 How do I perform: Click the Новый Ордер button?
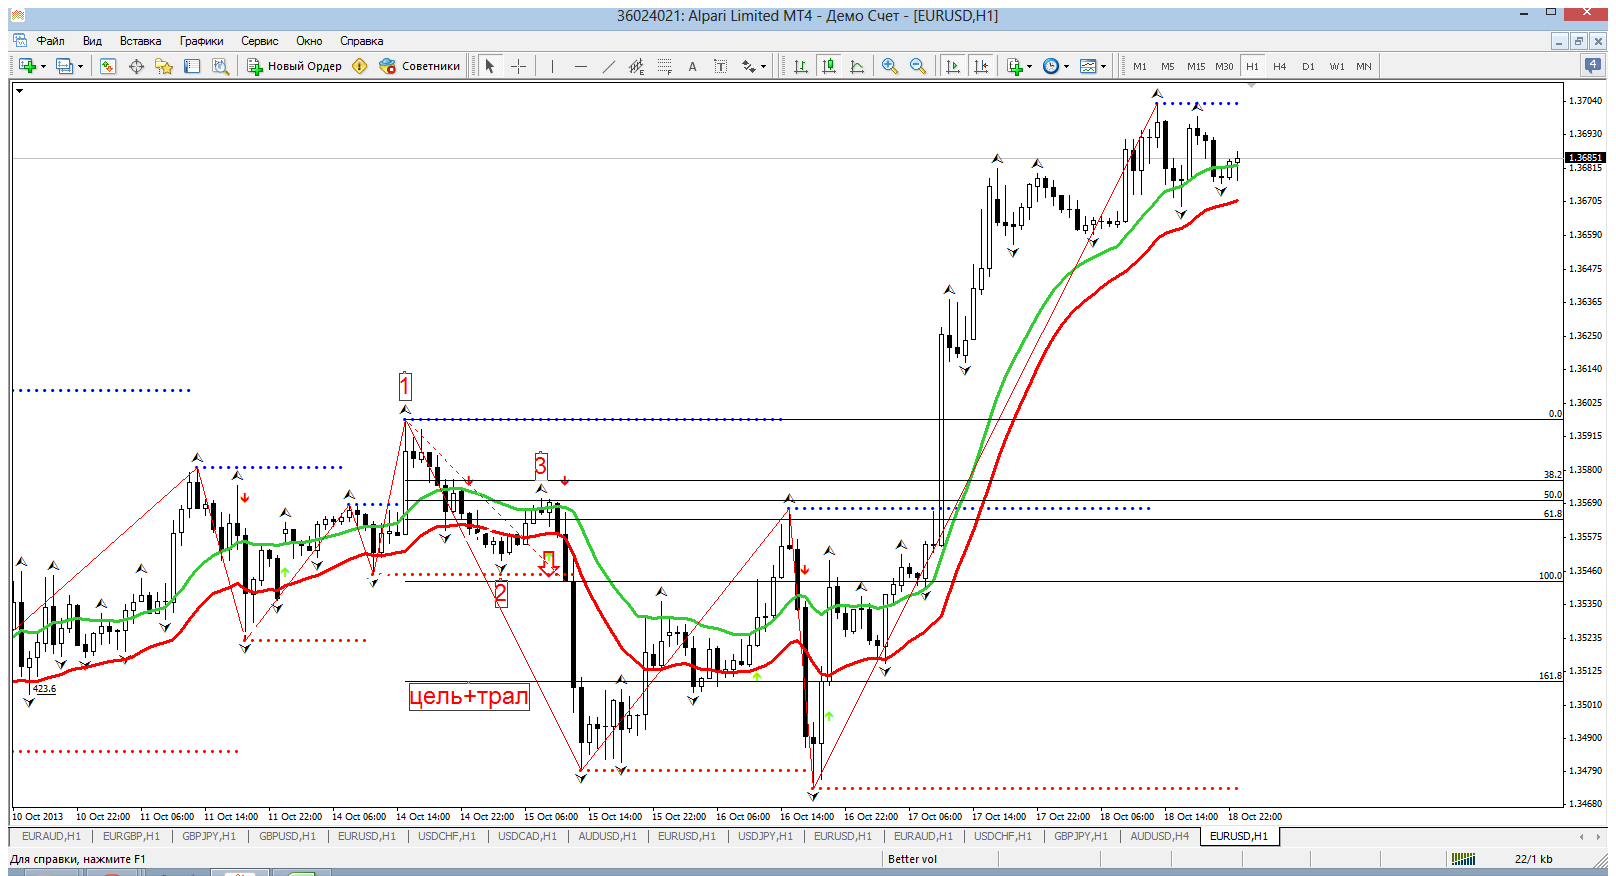click(295, 66)
